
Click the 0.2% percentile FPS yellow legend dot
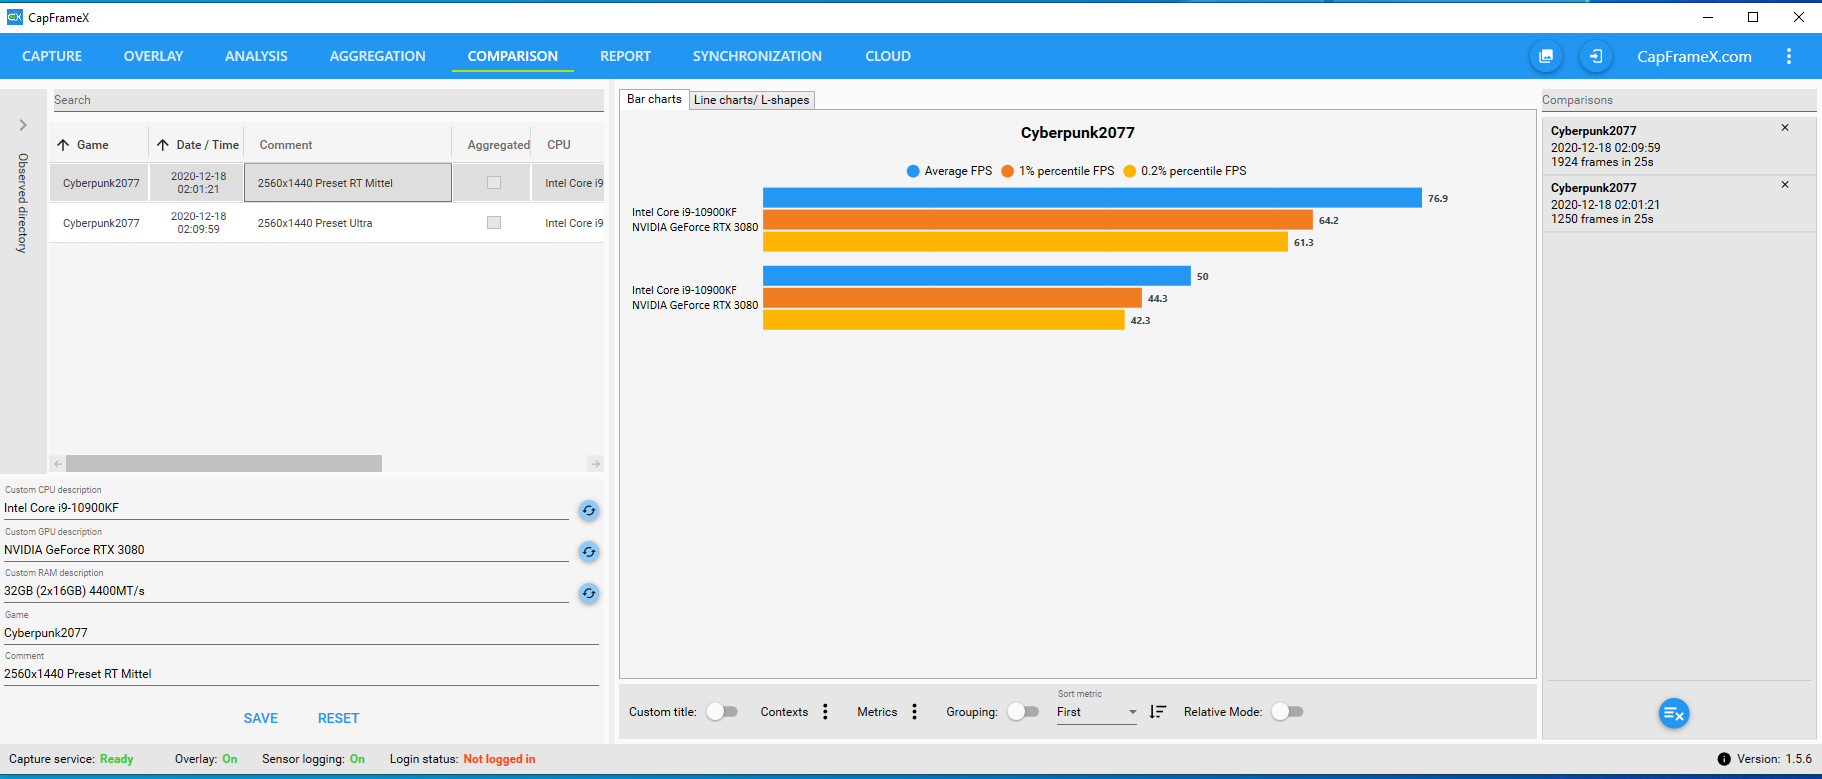click(1130, 171)
